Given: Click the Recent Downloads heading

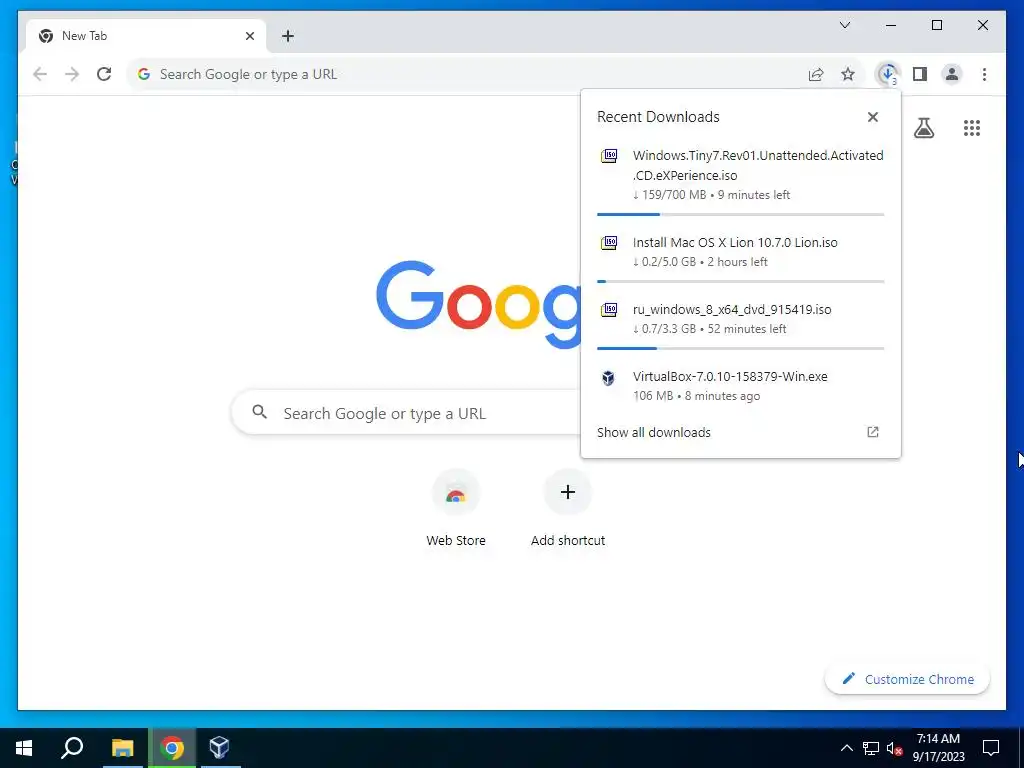Looking at the screenshot, I should [x=658, y=117].
